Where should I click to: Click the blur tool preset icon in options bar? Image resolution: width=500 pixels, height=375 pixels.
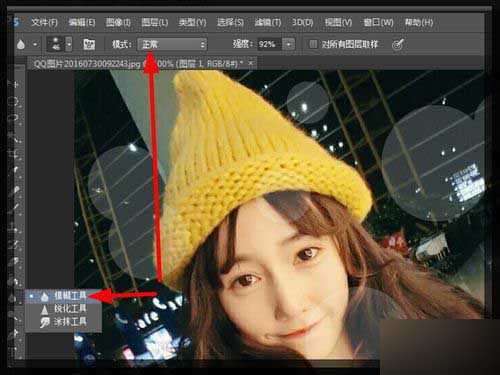click(x=21, y=44)
